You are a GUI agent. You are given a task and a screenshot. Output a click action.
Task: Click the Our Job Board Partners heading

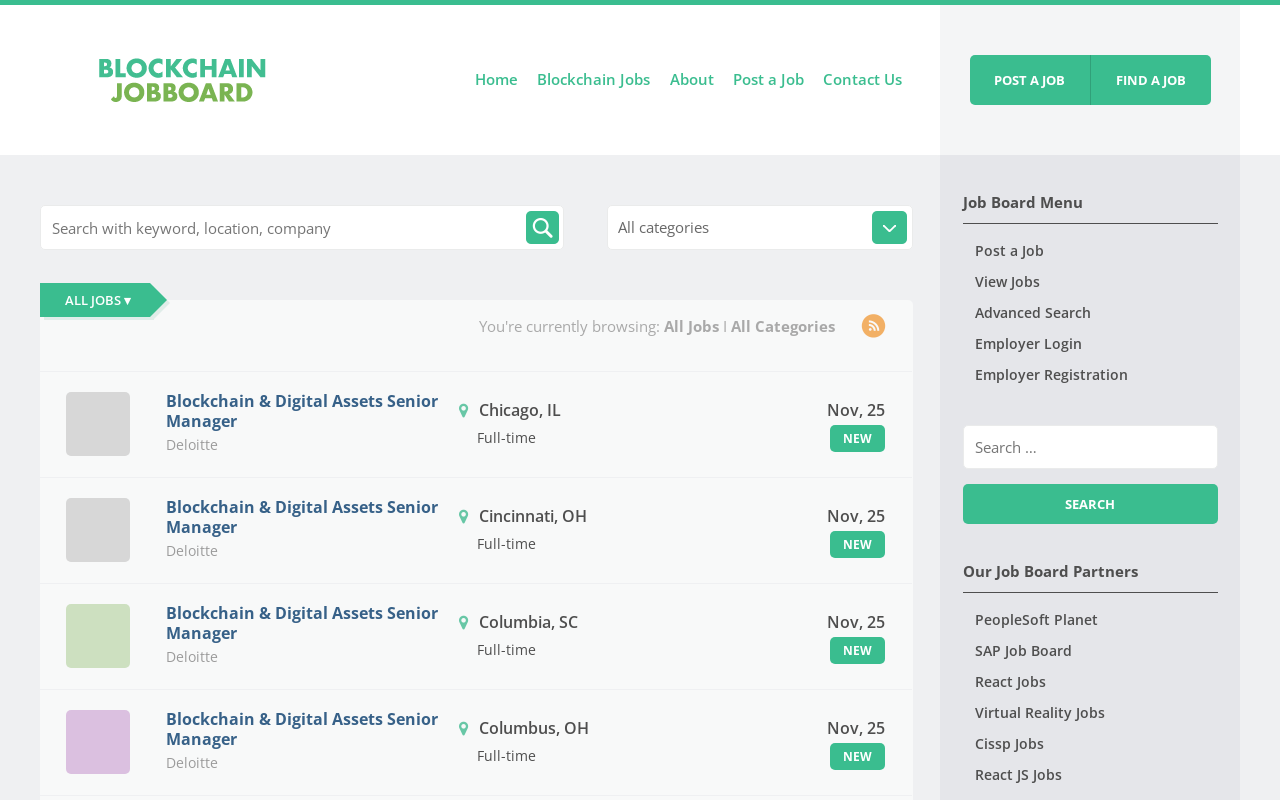tap(1050, 571)
